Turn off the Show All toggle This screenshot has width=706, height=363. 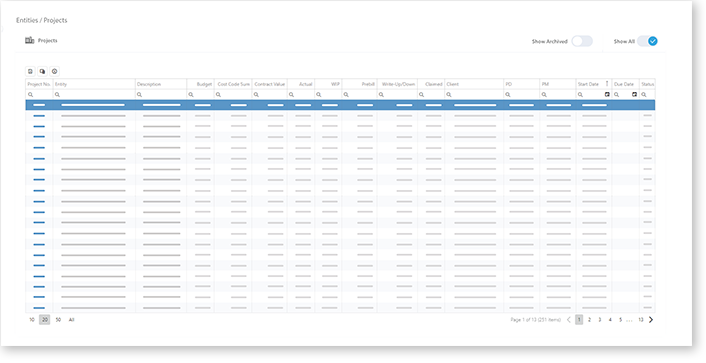point(647,41)
